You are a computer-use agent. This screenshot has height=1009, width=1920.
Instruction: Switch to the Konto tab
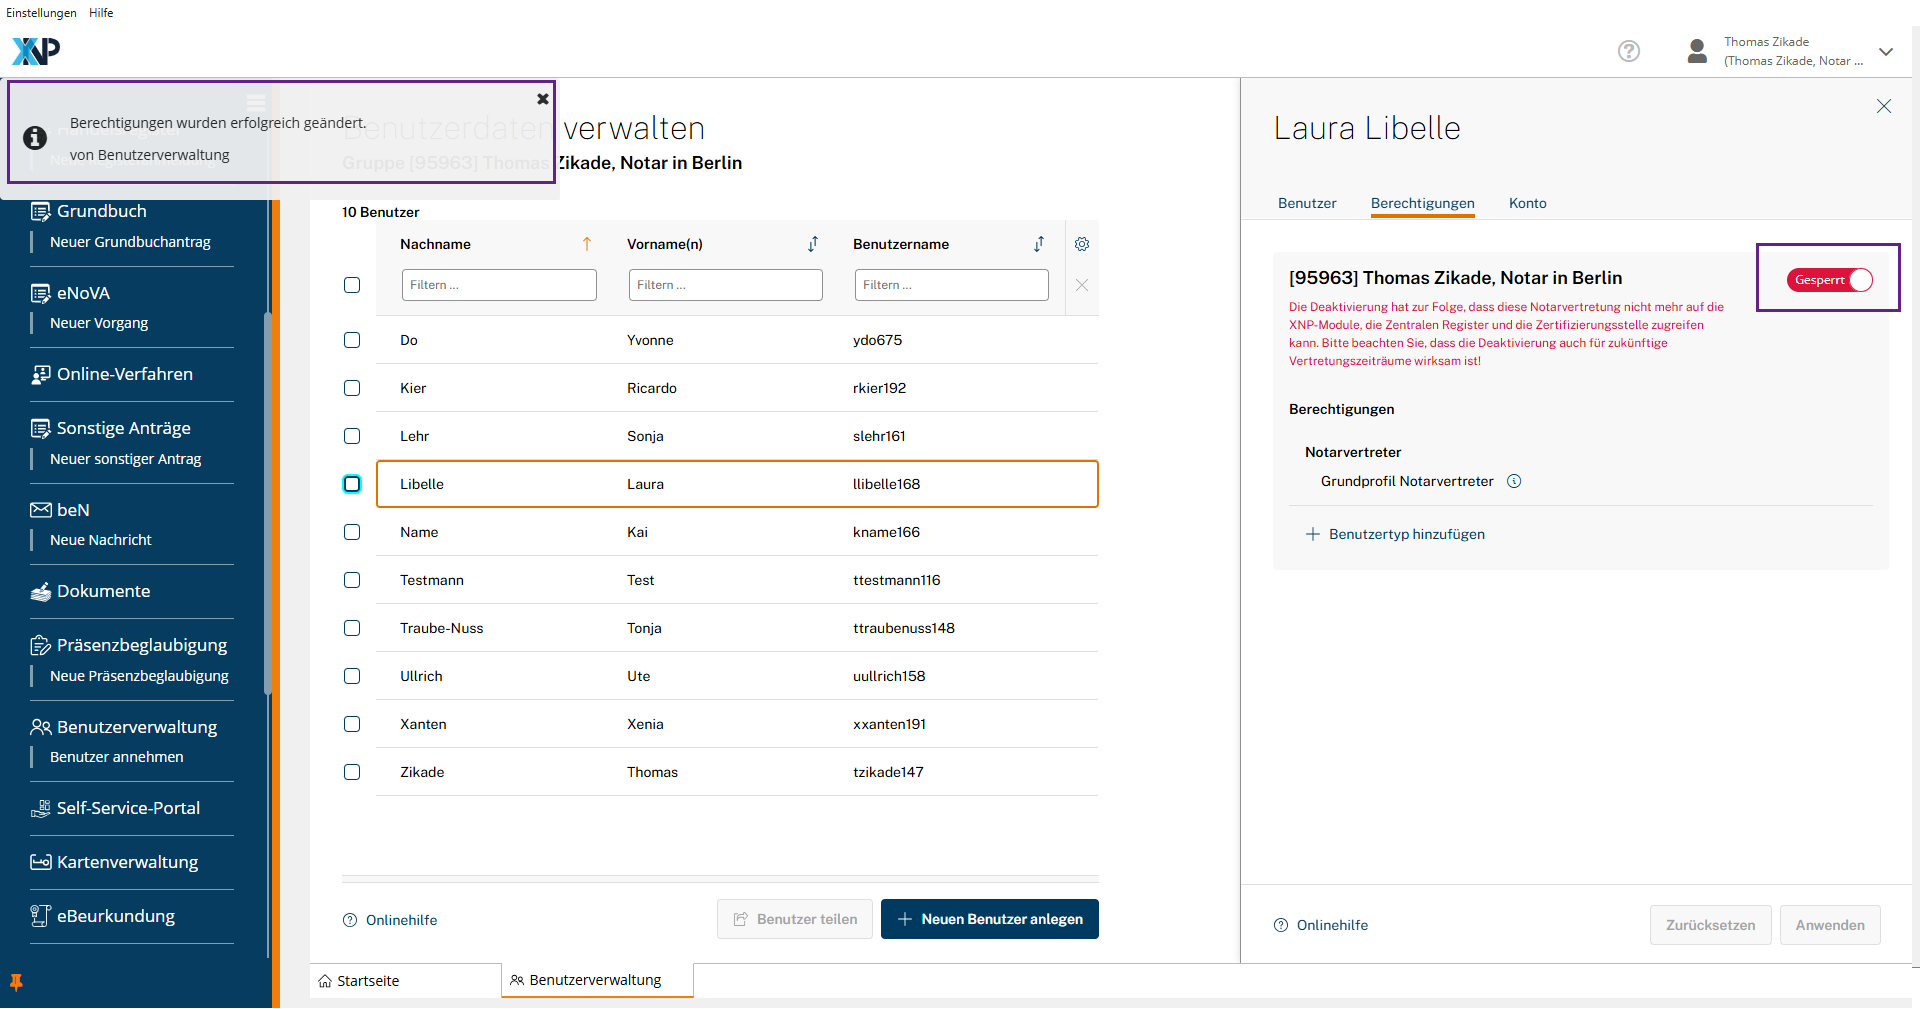(x=1527, y=203)
